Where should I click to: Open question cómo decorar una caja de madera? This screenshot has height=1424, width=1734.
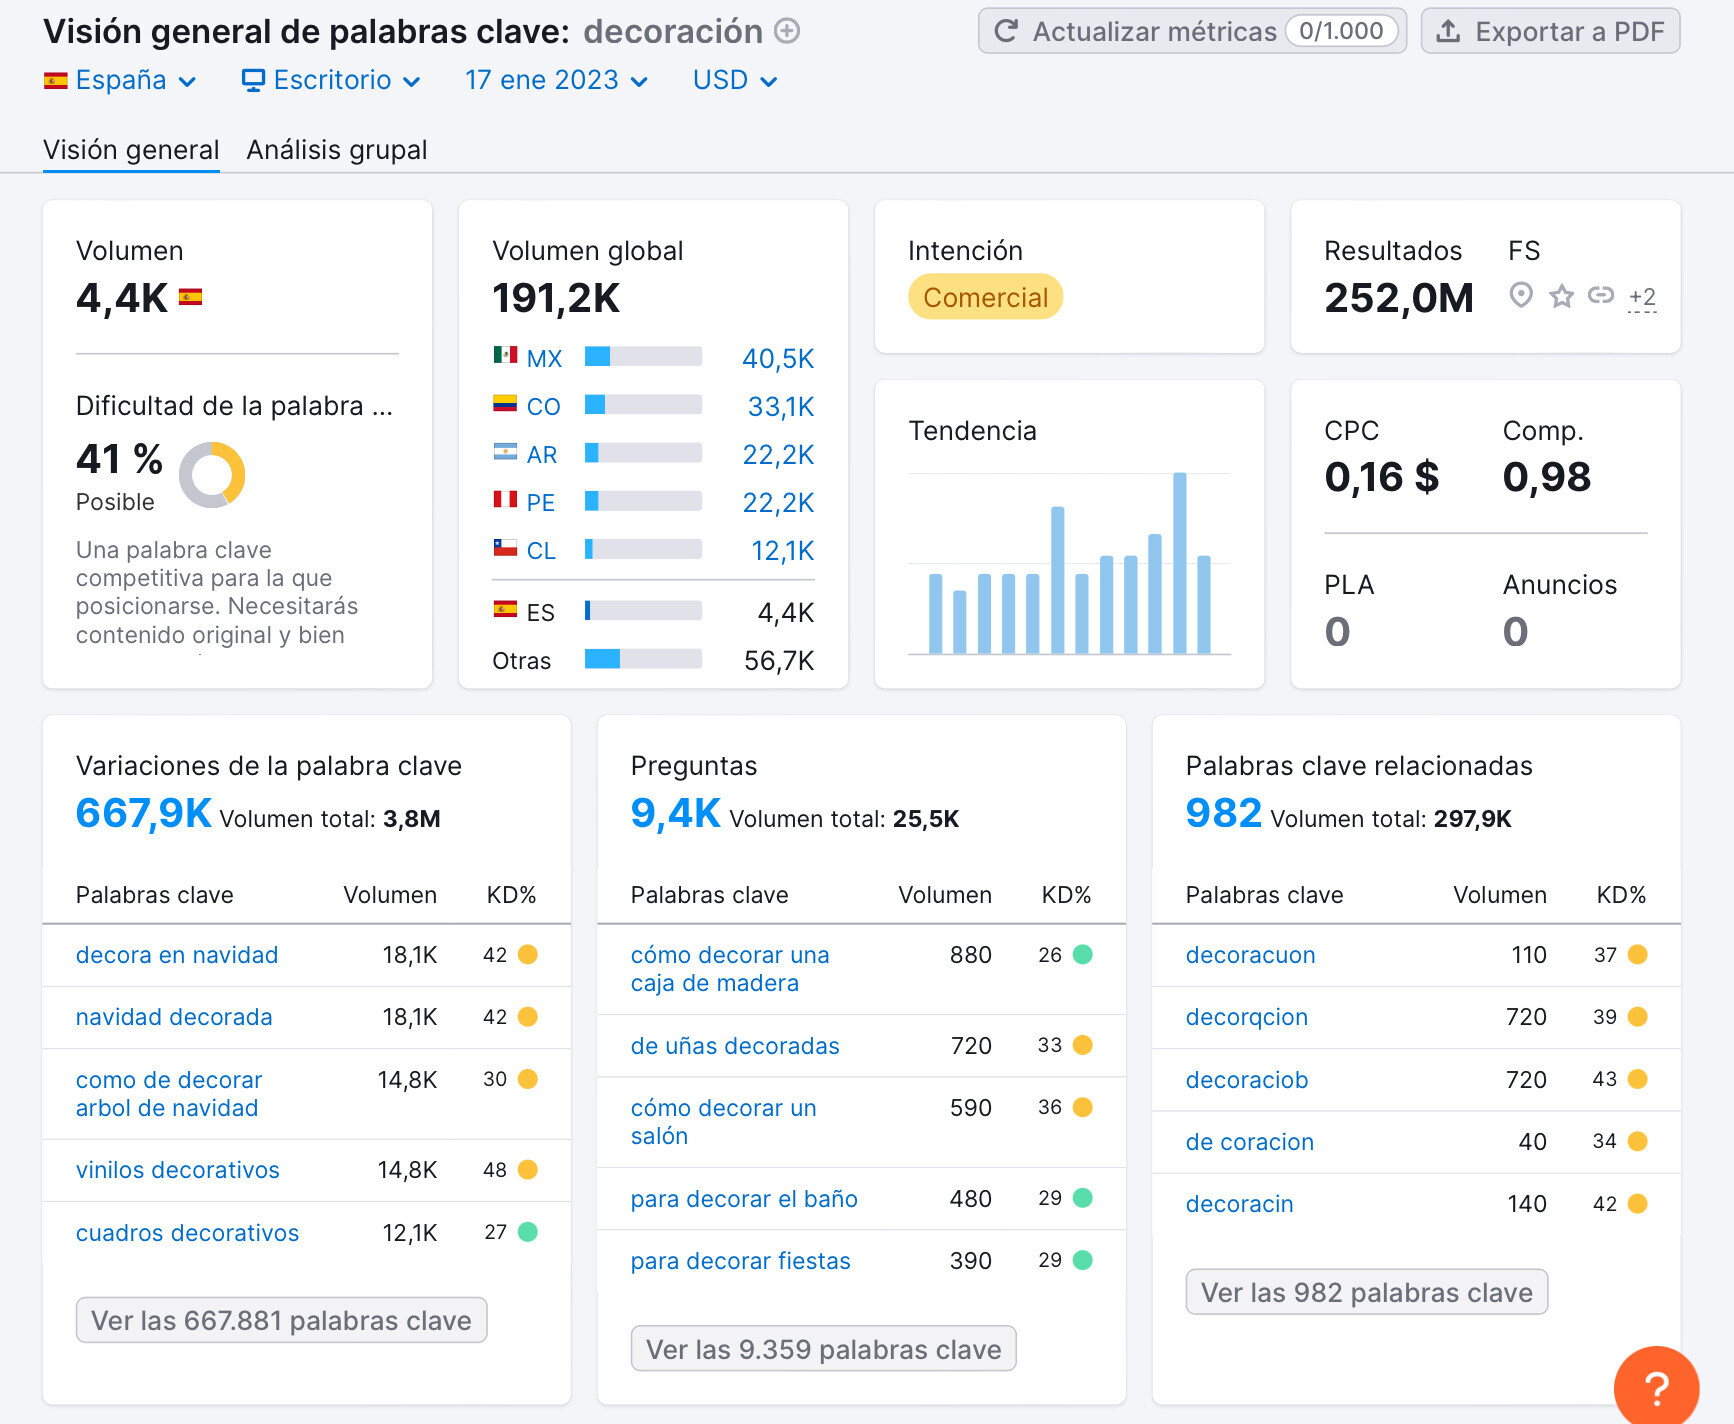[730, 969]
